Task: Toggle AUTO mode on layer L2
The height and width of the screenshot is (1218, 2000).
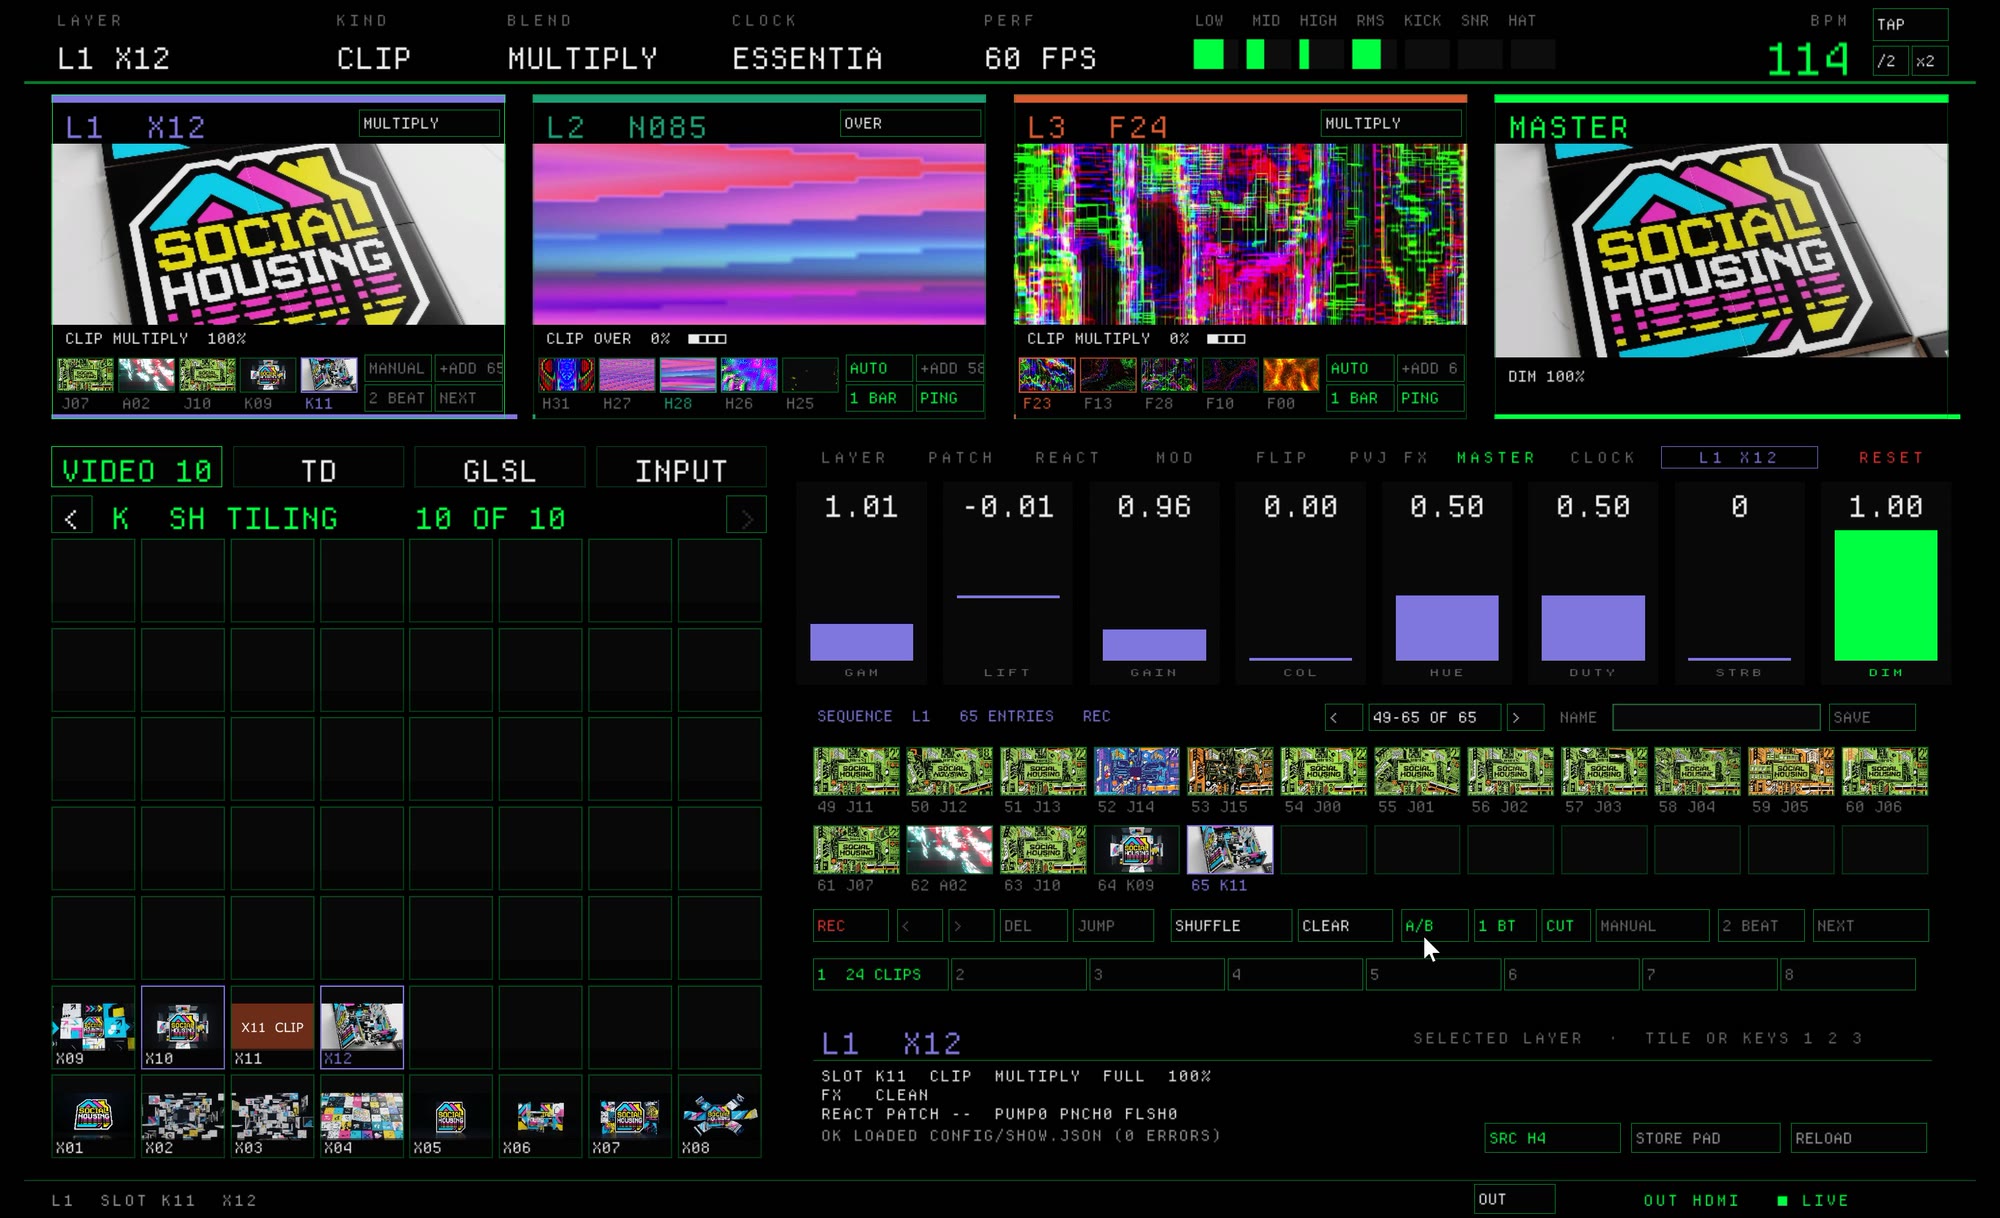Action: point(879,368)
